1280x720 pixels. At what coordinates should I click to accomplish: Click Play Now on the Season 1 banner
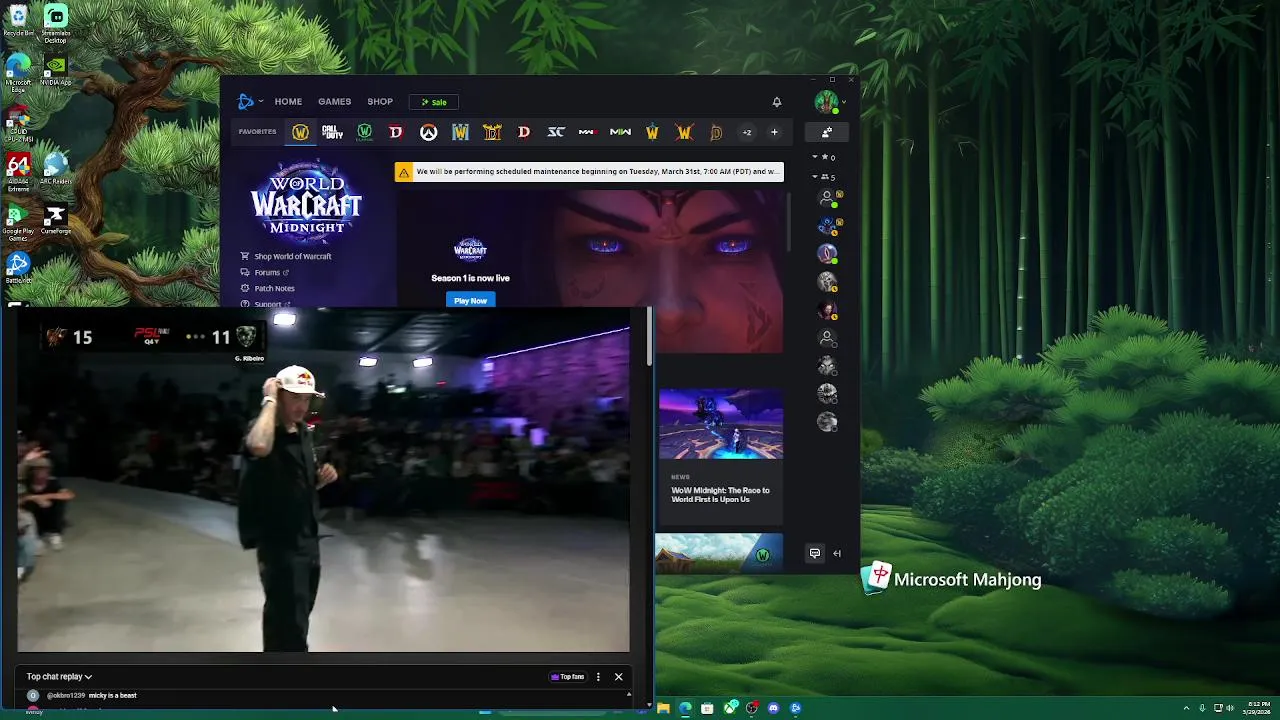[x=470, y=300]
